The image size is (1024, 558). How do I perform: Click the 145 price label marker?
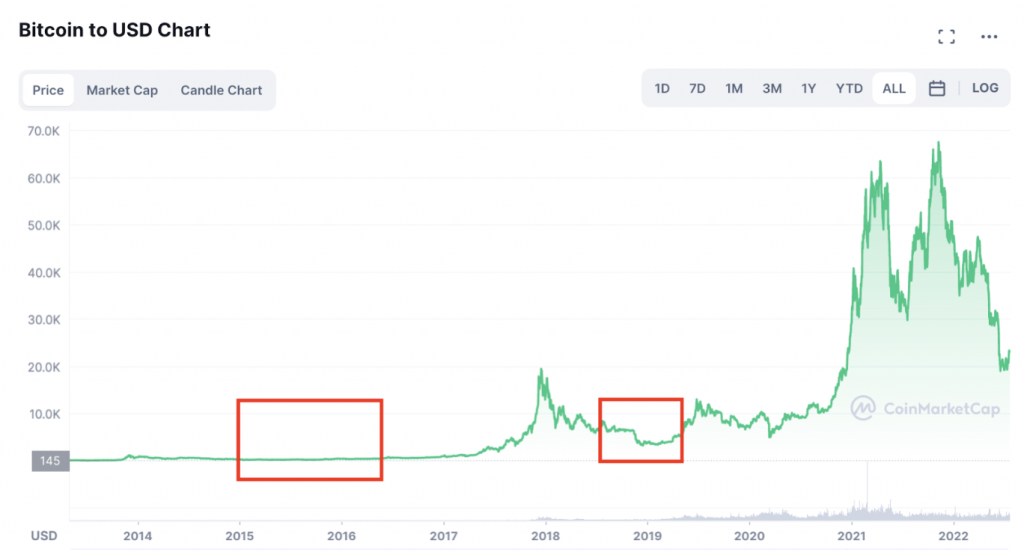click(x=50, y=461)
